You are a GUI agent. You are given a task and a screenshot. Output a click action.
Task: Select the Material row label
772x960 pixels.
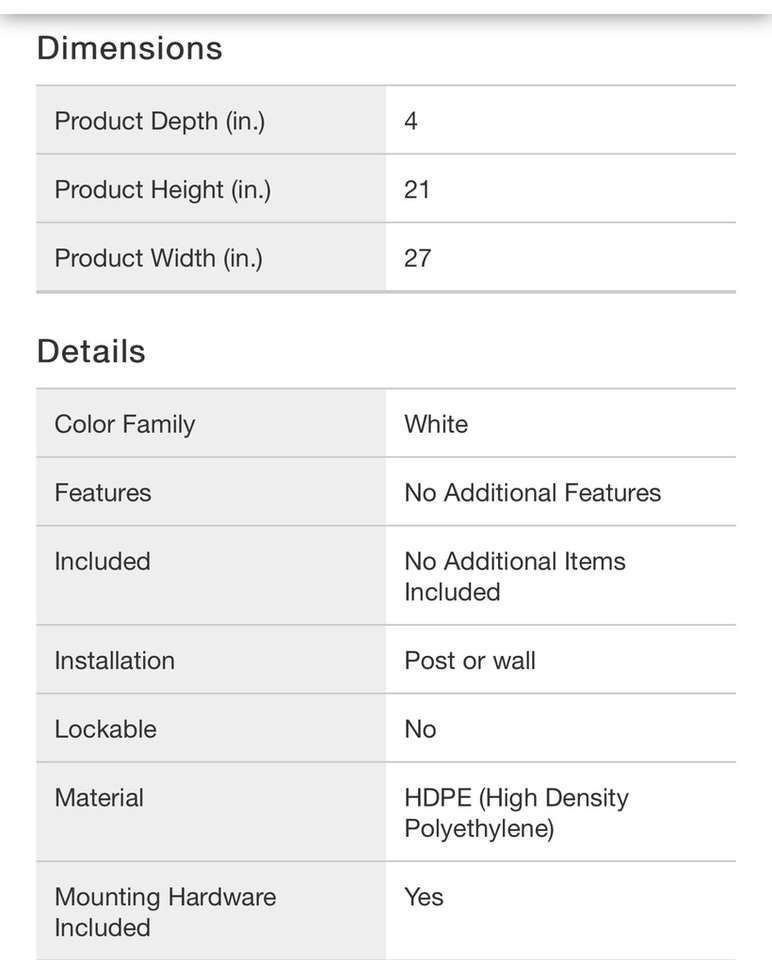(99, 798)
